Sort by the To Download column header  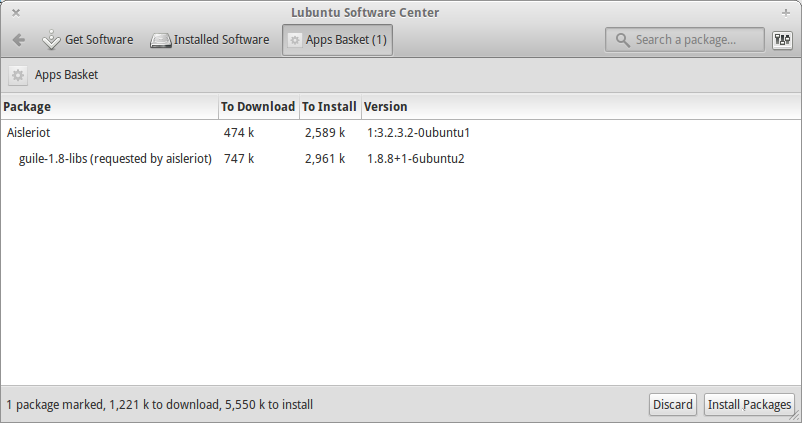pyautogui.click(x=257, y=107)
